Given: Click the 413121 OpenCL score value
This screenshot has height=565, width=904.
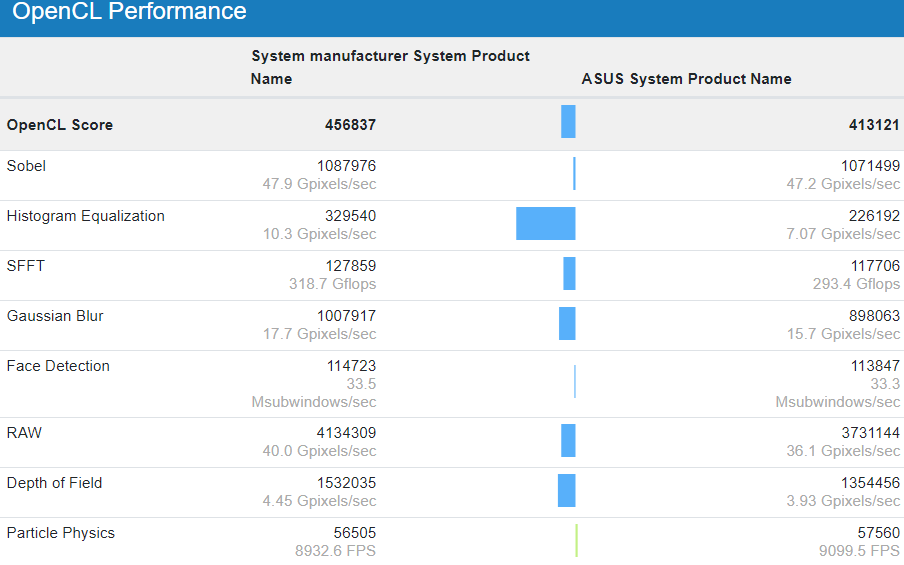Looking at the screenshot, I should click(x=874, y=125).
